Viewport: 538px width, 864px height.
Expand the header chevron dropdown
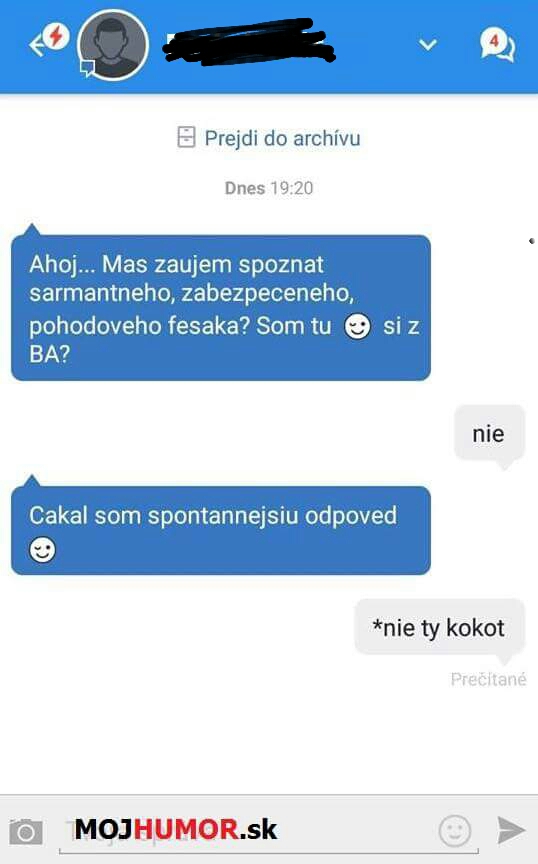[x=428, y=45]
